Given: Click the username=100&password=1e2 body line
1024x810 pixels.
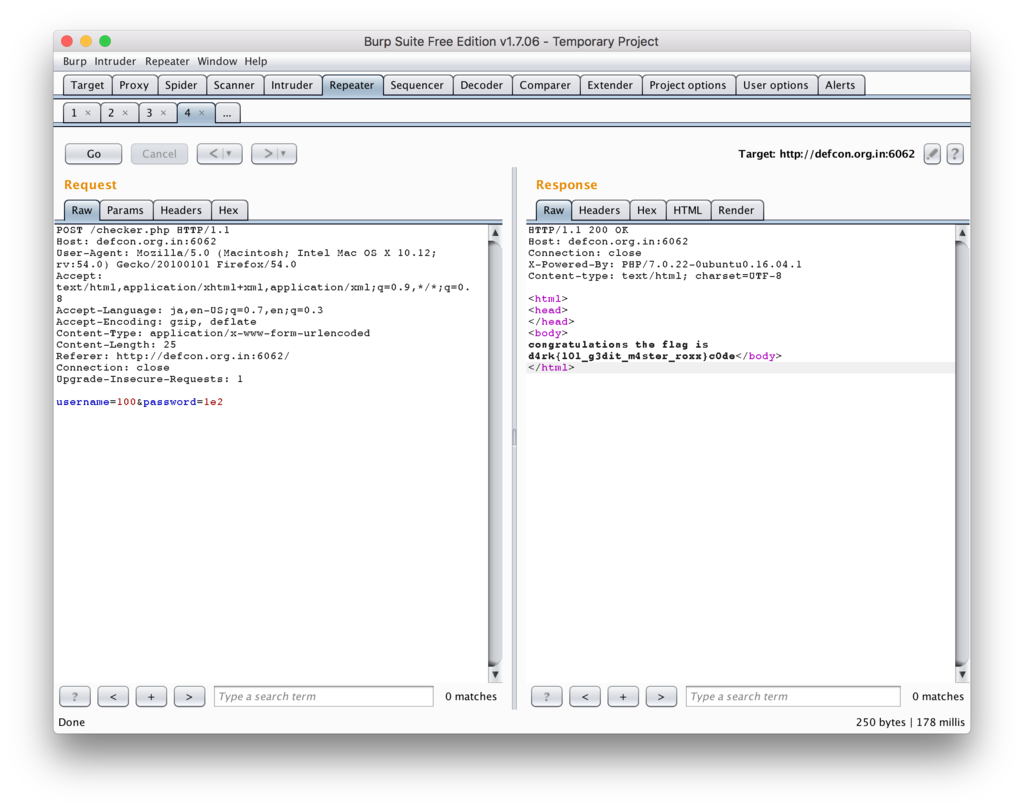Looking at the screenshot, I should 139,402.
